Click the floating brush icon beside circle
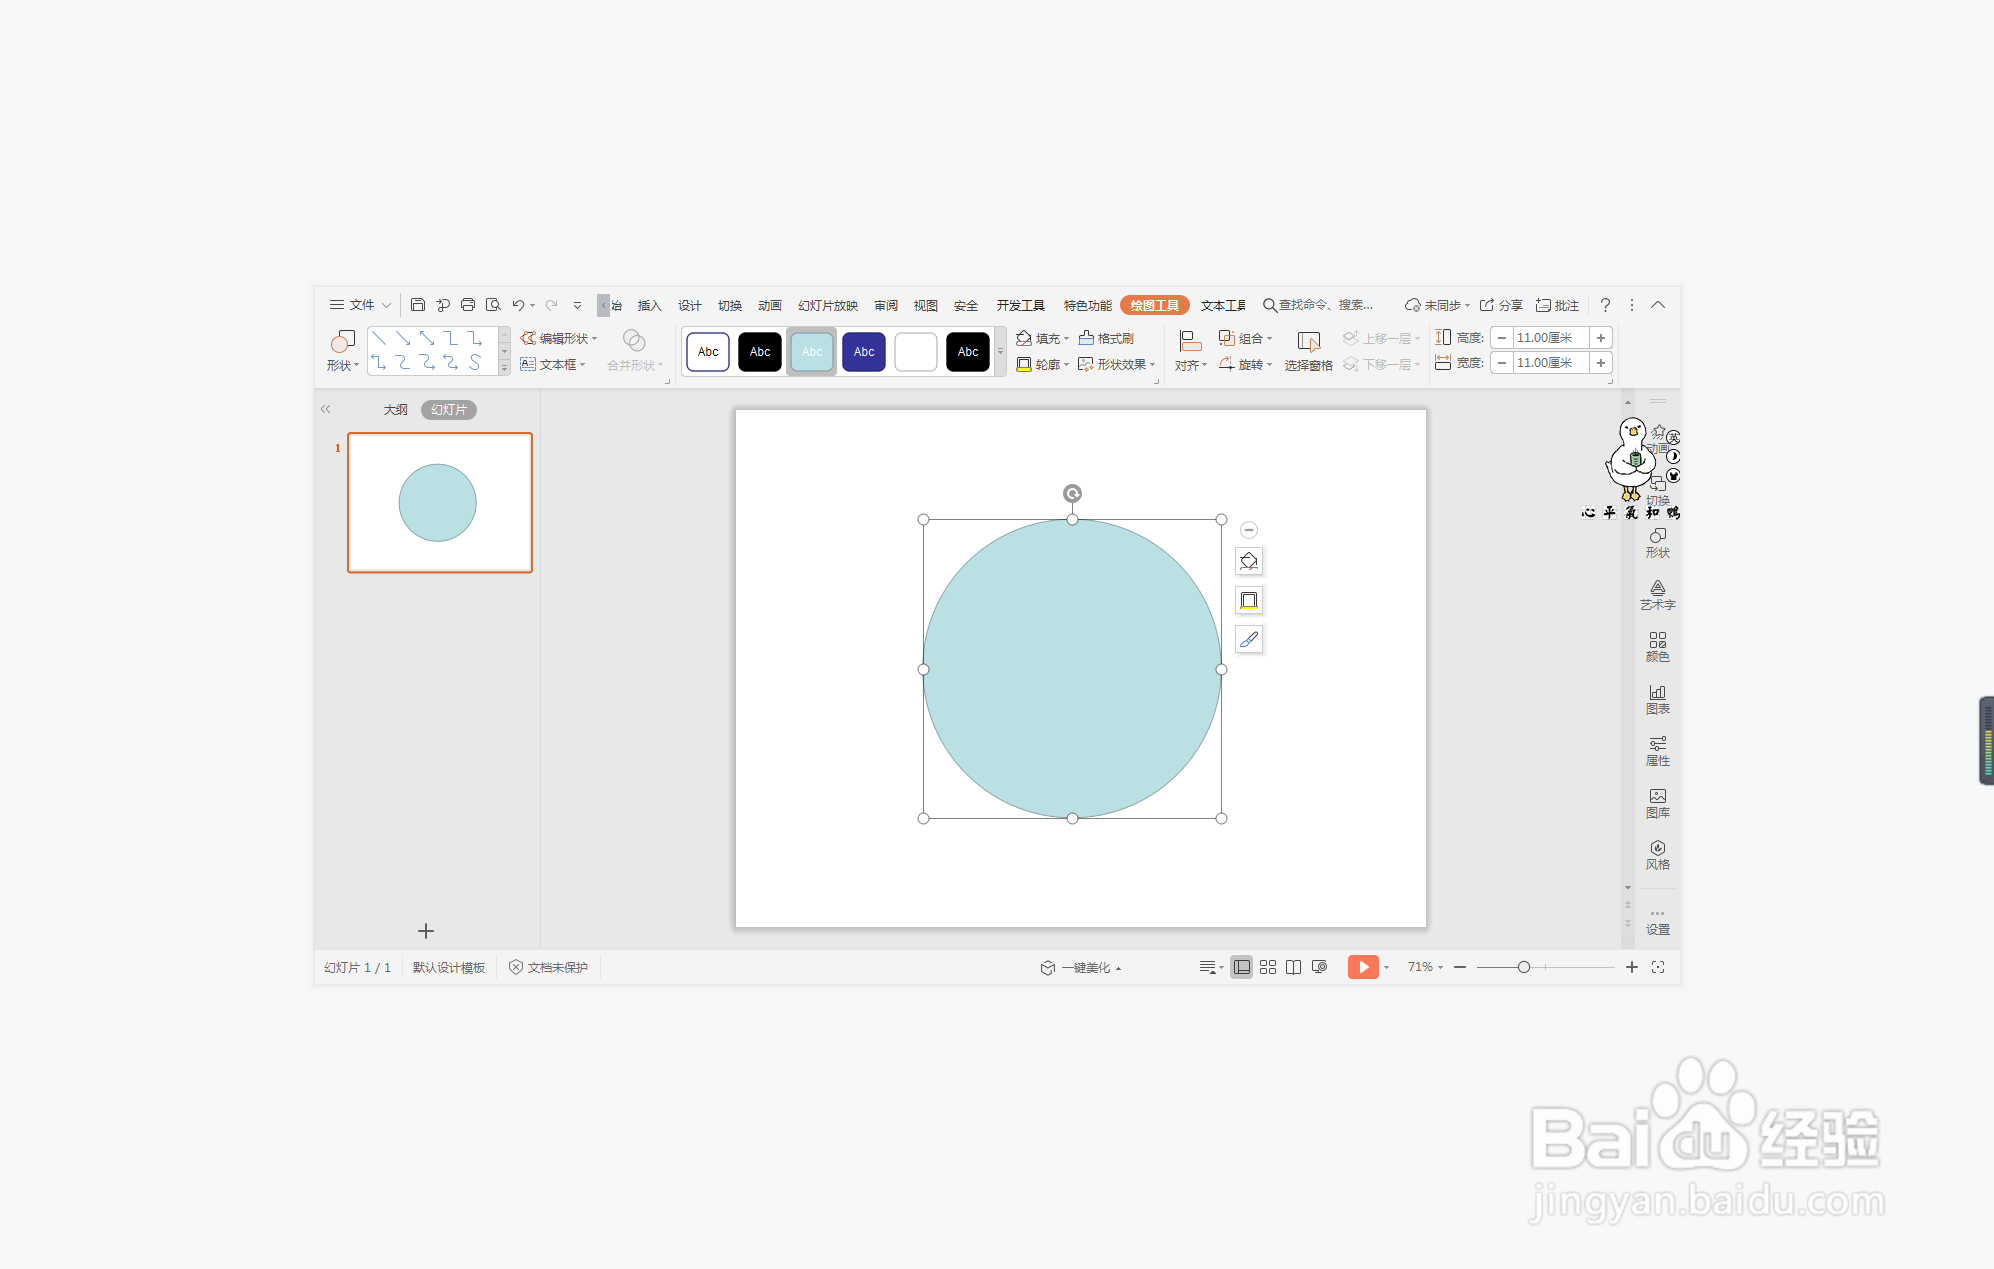The height and width of the screenshot is (1269, 1994). tap(1249, 639)
